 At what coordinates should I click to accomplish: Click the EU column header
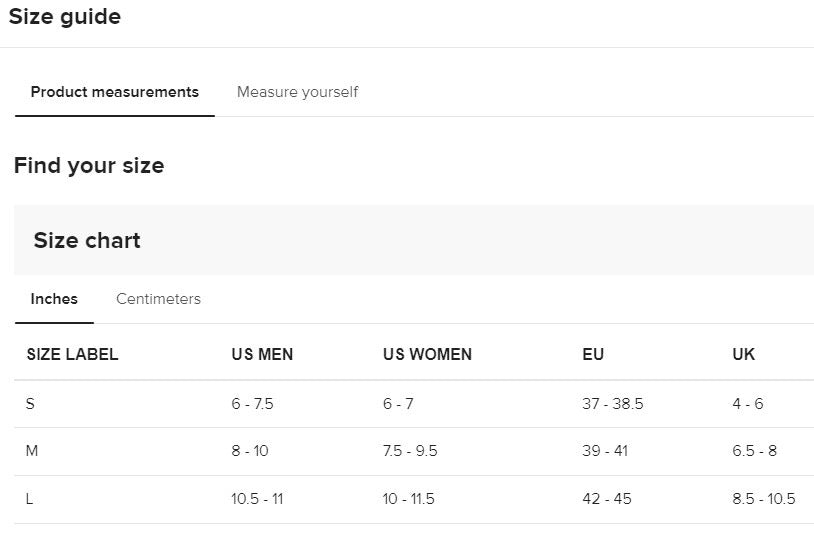tap(593, 355)
